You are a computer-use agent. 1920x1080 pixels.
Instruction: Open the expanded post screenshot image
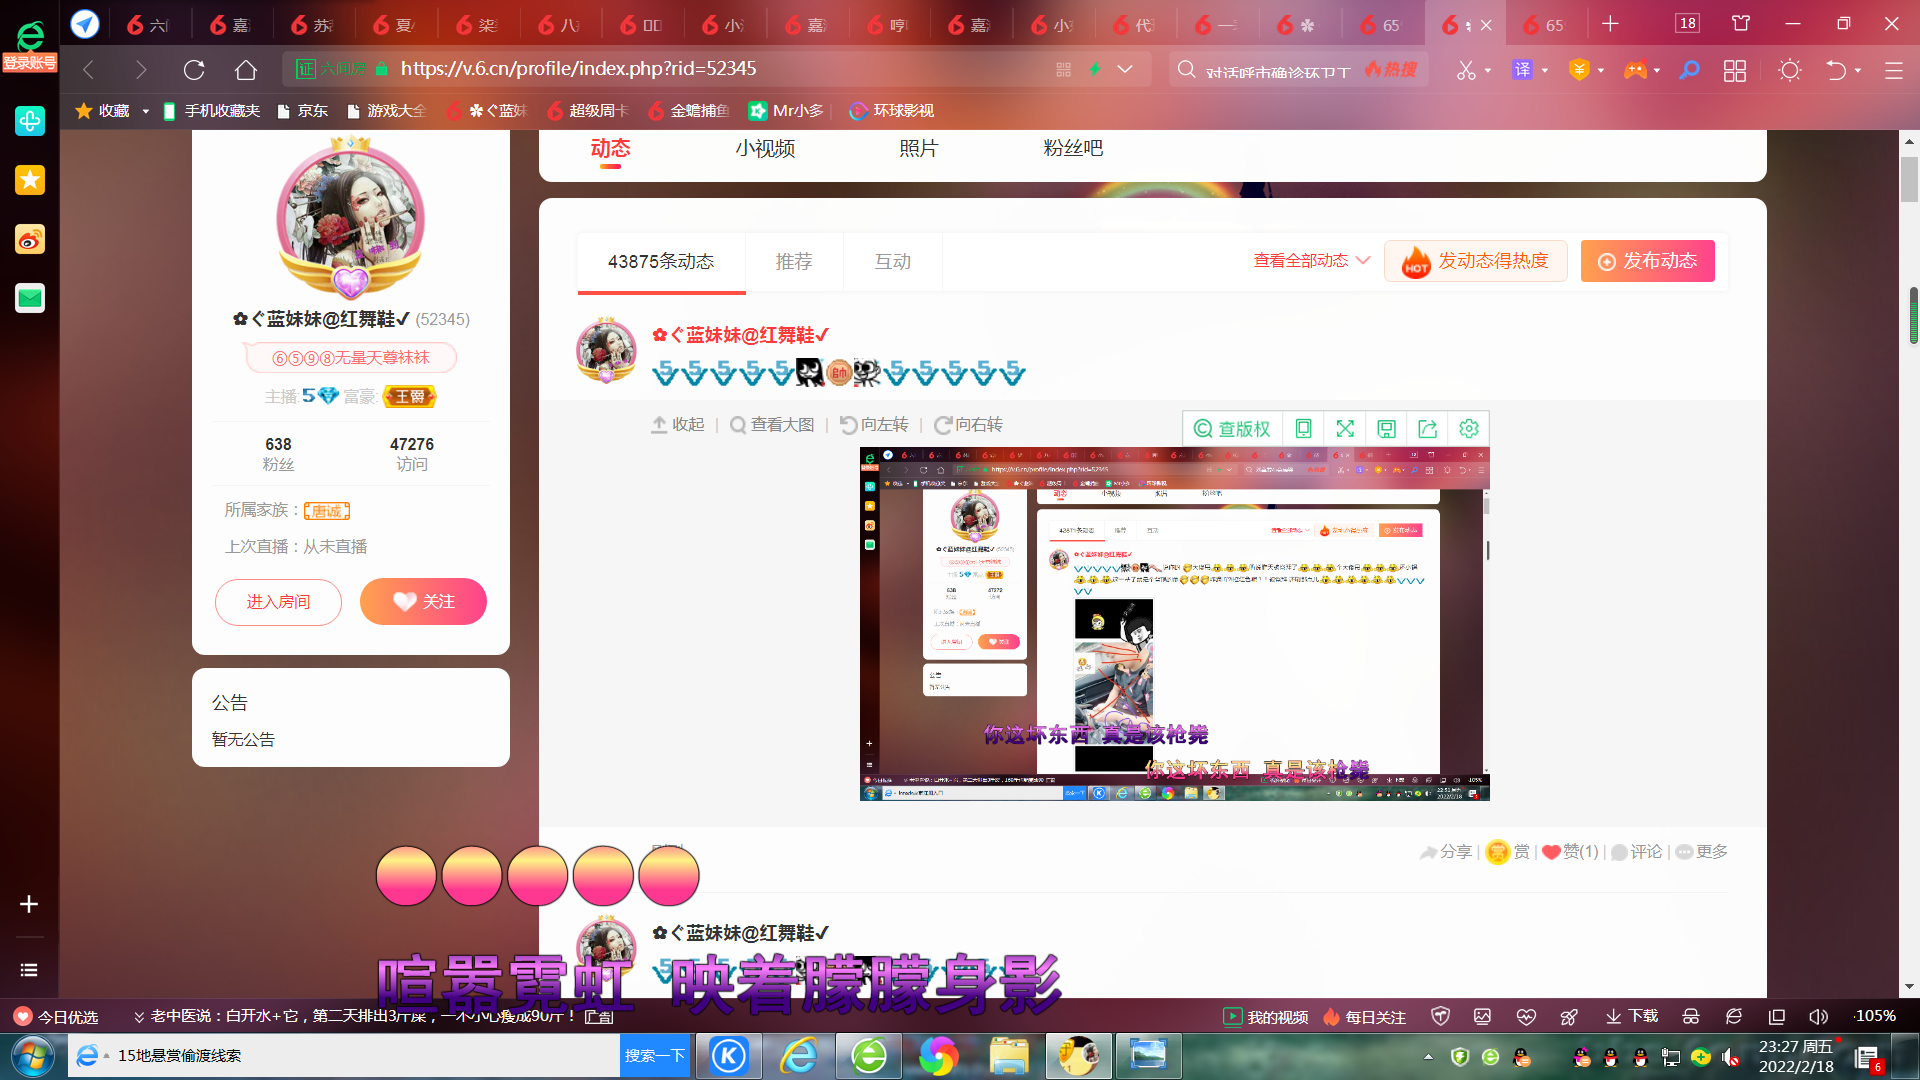1174,624
